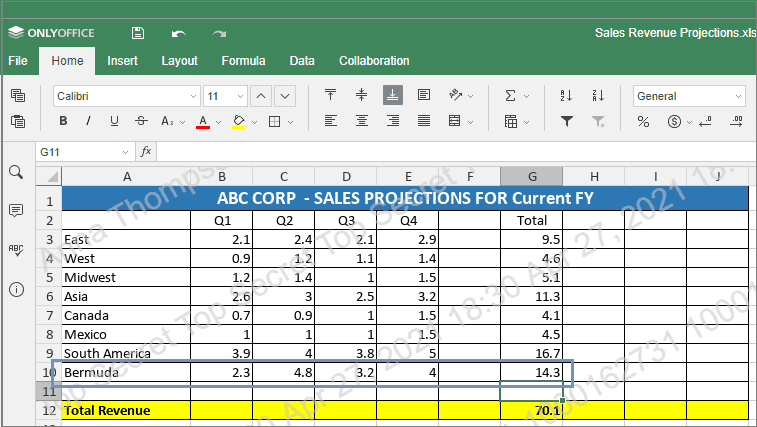Apply the yellow fill color
Screen dimensions: 757x427
click(239, 121)
